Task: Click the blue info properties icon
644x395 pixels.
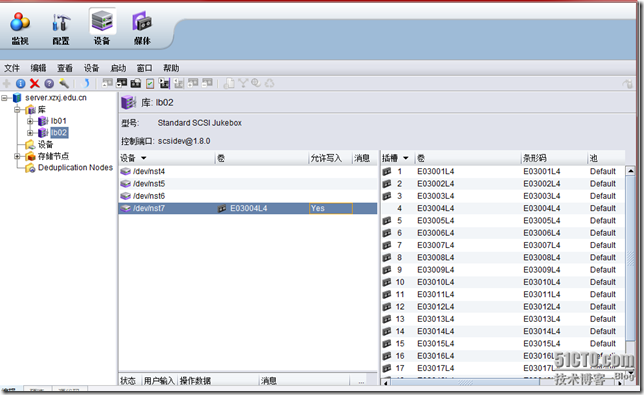Action: 21,84
